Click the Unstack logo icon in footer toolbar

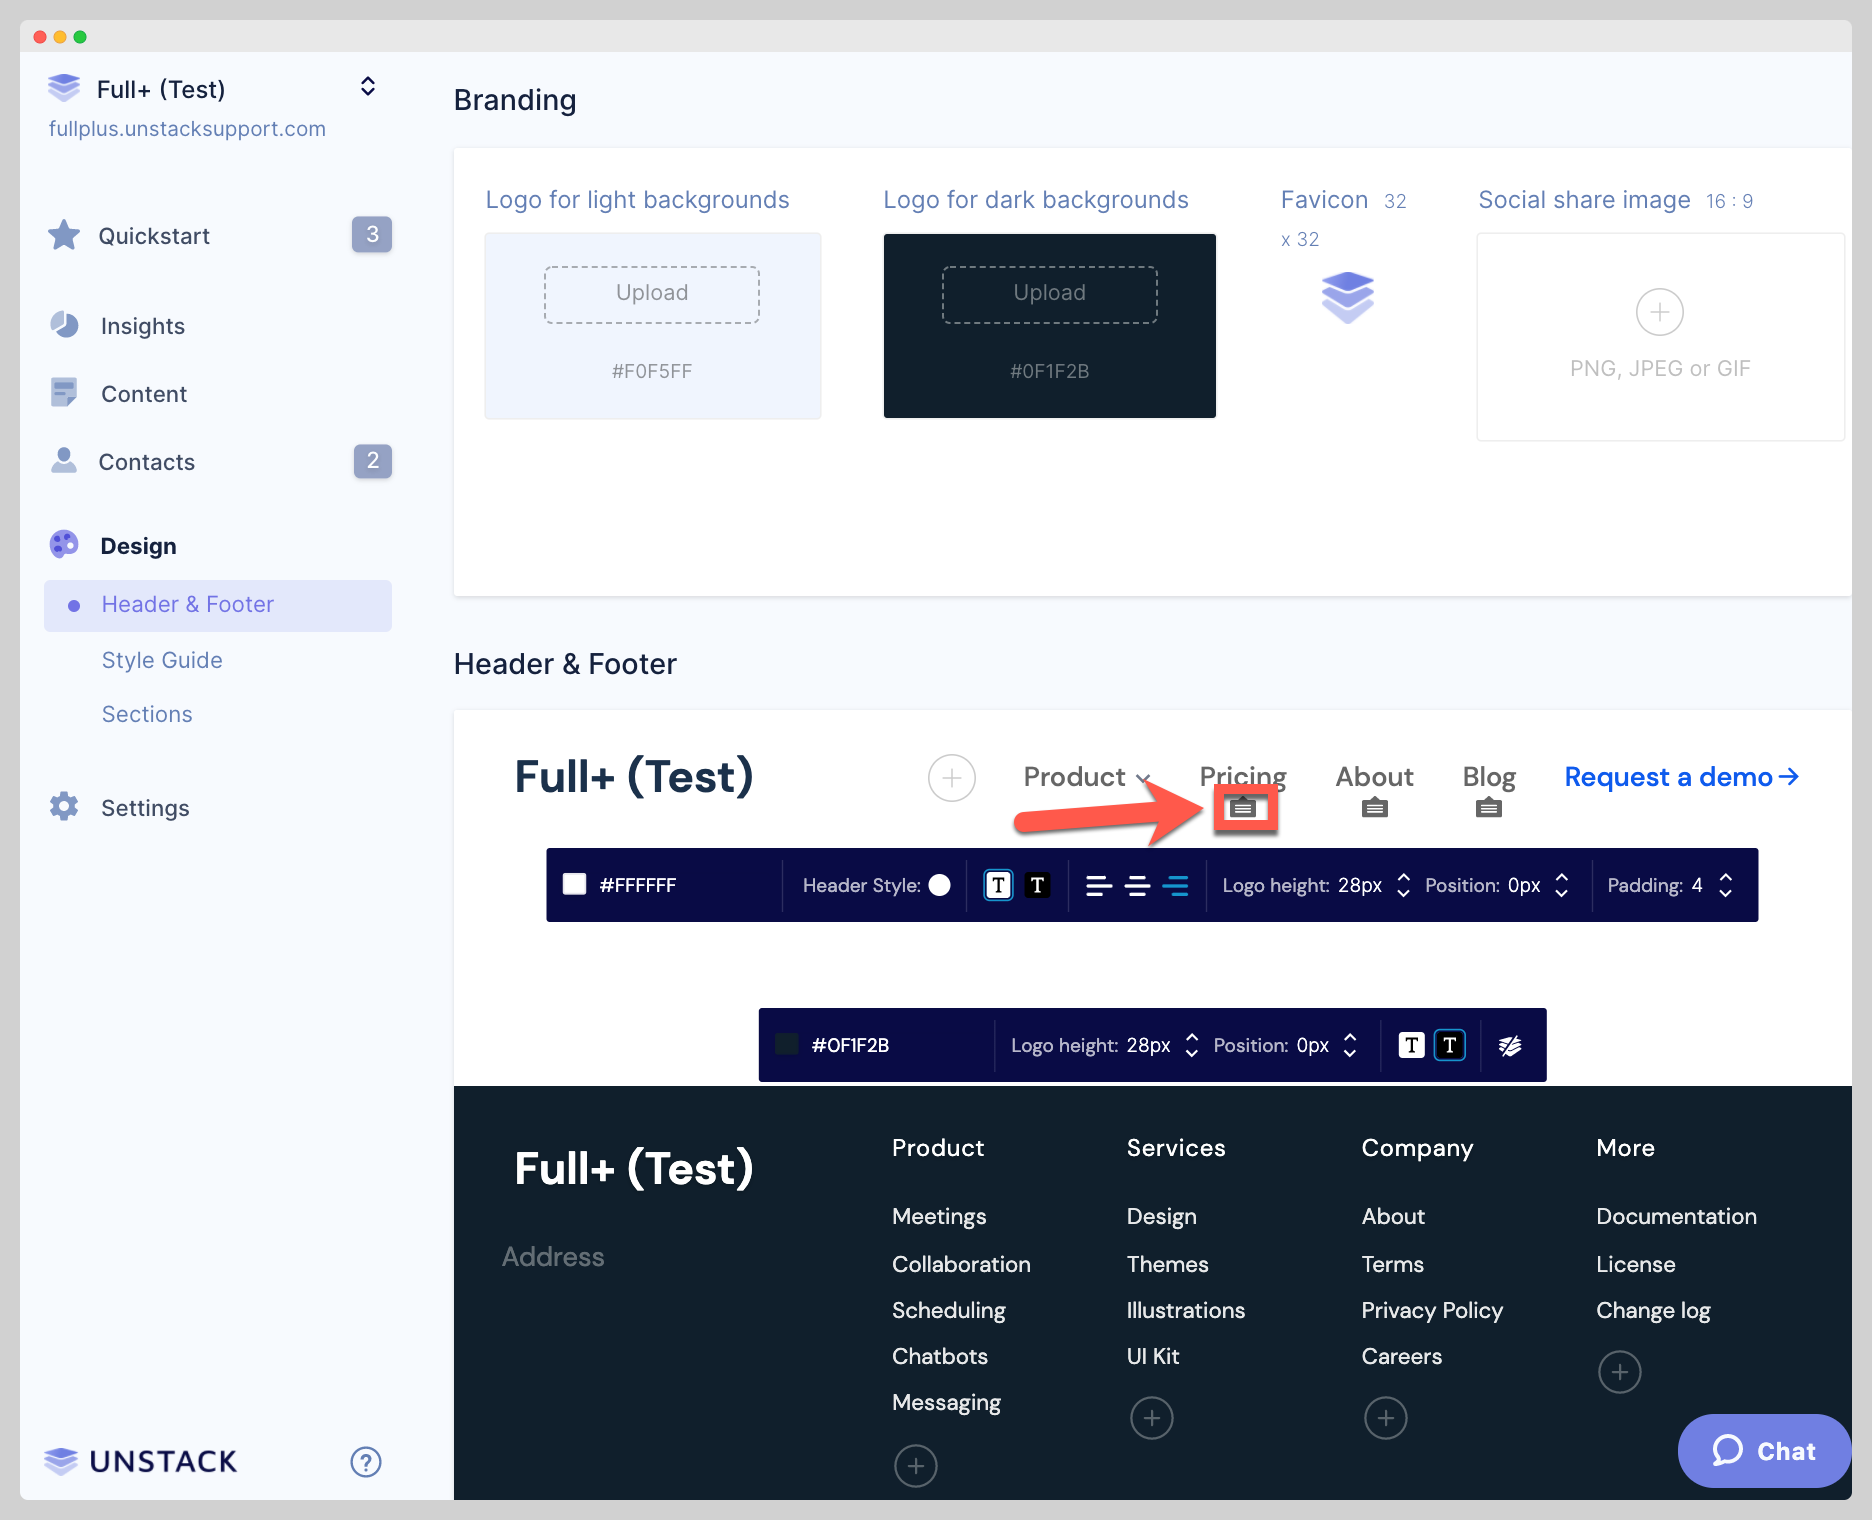pos(1510,1045)
